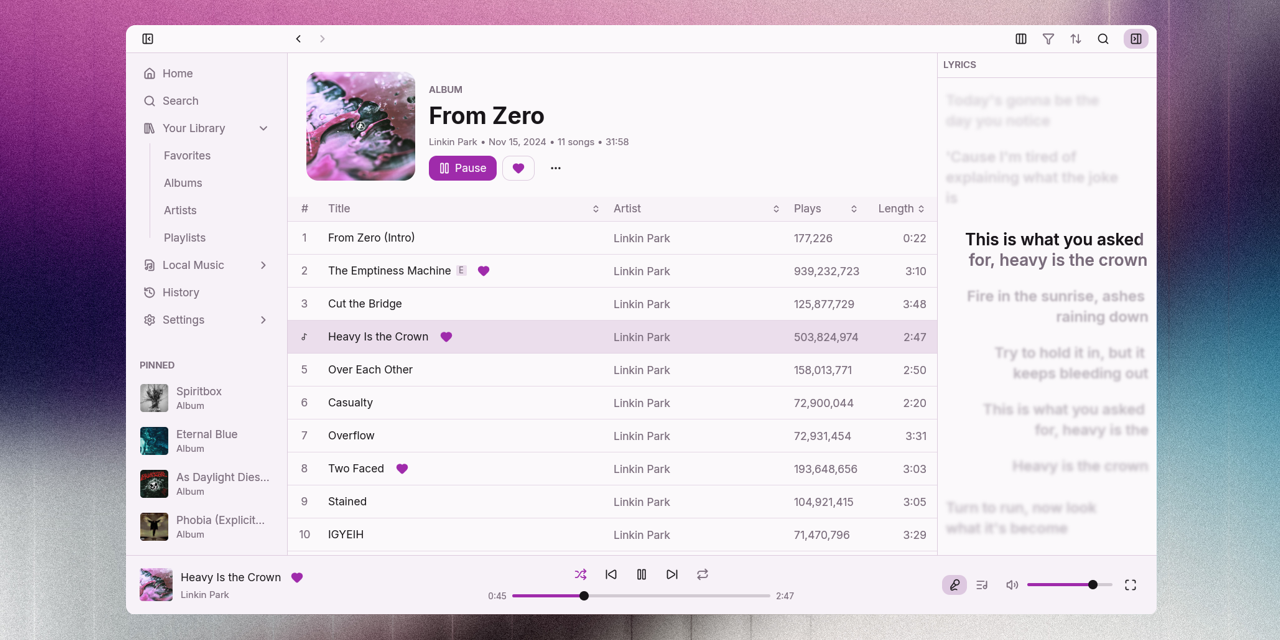Toggle the album favorite heart button
1280x640 pixels.
click(x=518, y=168)
